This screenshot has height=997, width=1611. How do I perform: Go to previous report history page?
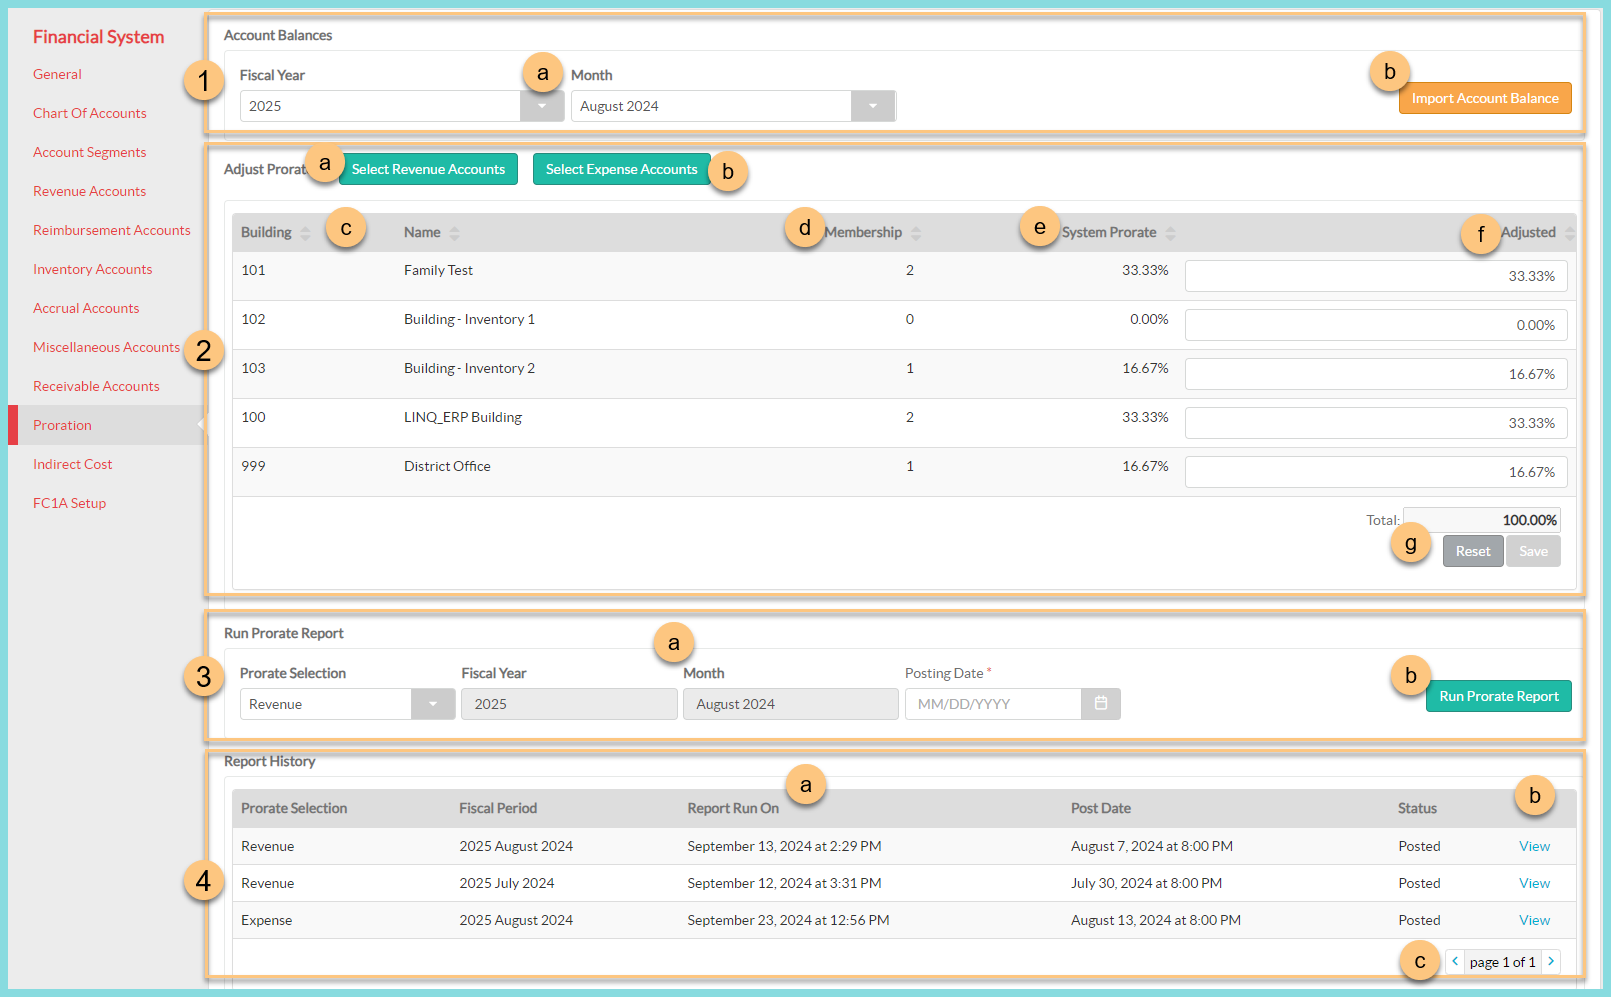(1455, 962)
